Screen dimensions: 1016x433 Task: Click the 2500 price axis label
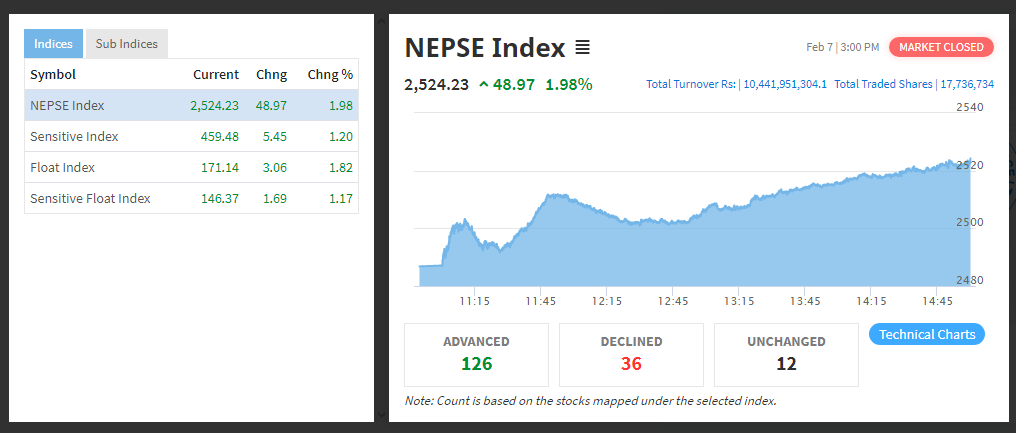coord(970,222)
